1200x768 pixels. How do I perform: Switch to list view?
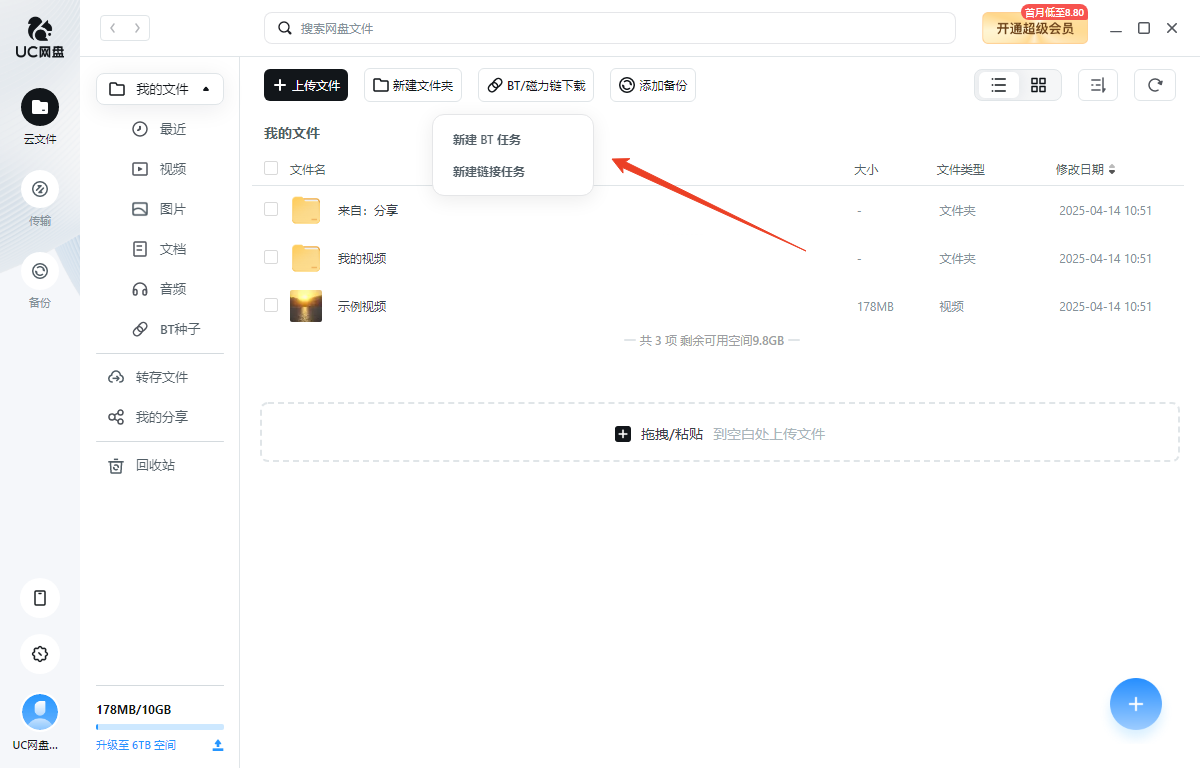(998, 85)
